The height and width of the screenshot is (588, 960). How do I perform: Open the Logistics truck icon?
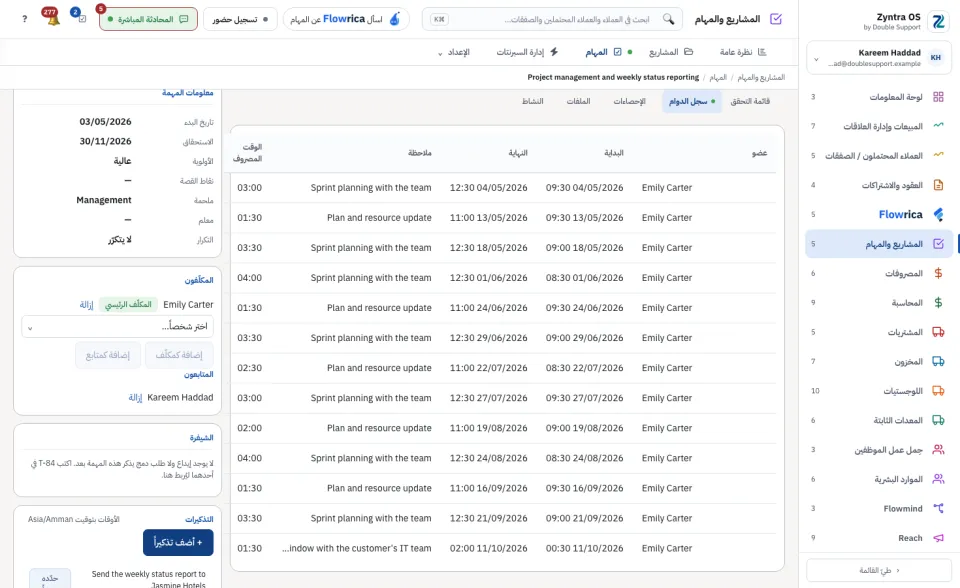point(938,391)
